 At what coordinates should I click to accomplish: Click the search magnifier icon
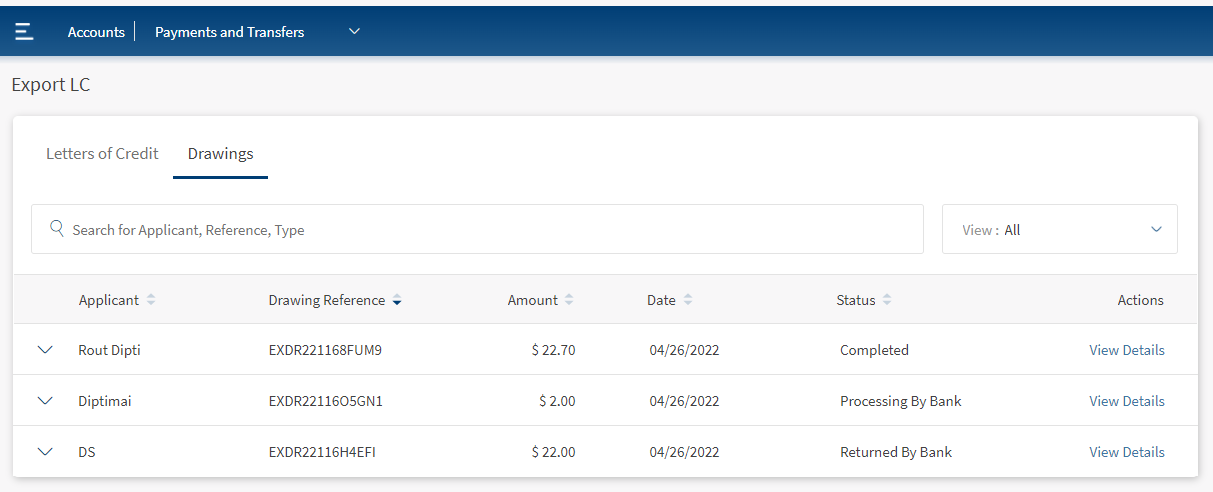coord(57,229)
